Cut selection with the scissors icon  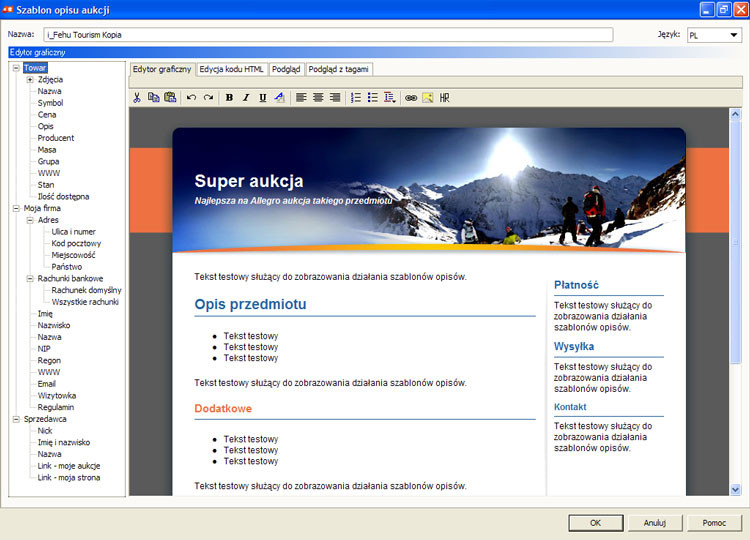click(137, 98)
